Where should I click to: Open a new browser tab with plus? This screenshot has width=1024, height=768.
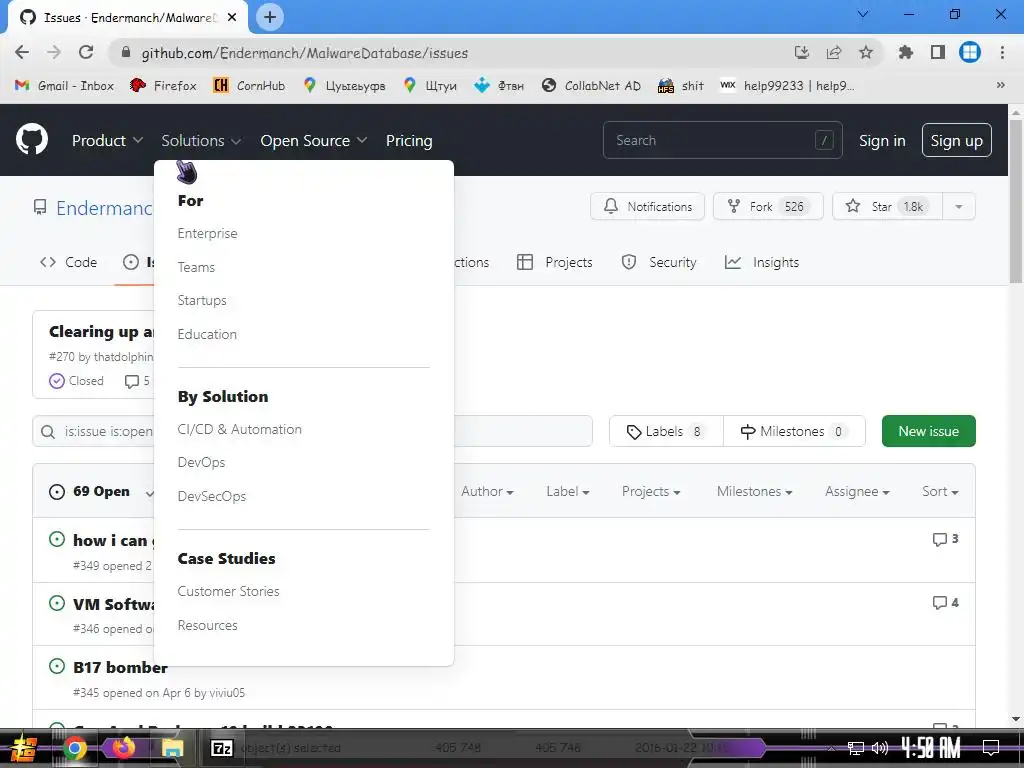click(x=270, y=17)
